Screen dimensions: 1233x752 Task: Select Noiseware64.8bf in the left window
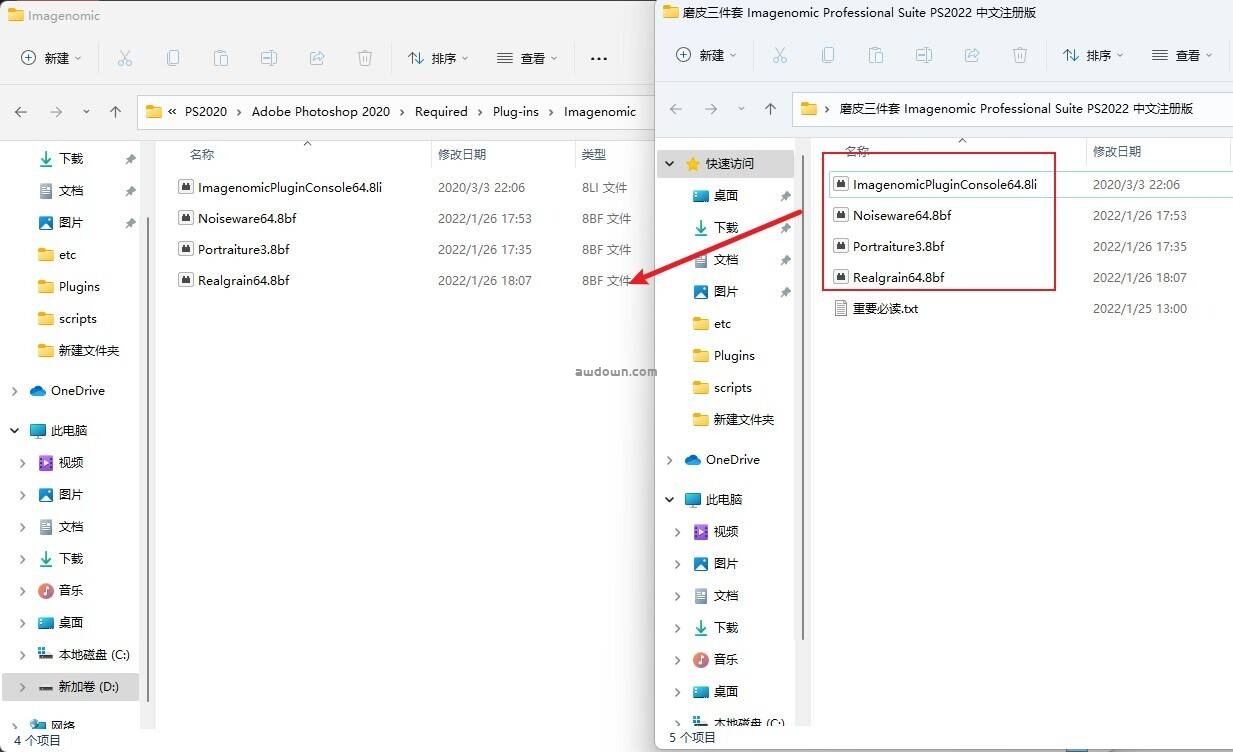point(244,218)
